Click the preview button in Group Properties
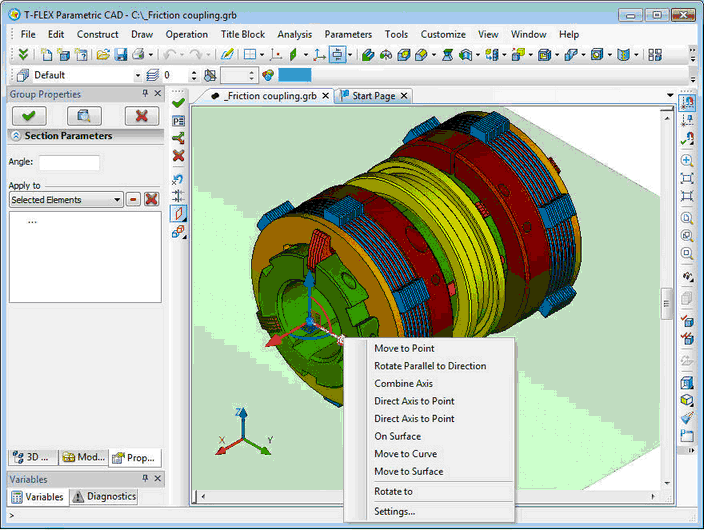The image size is (704, 530). [84, 116]
